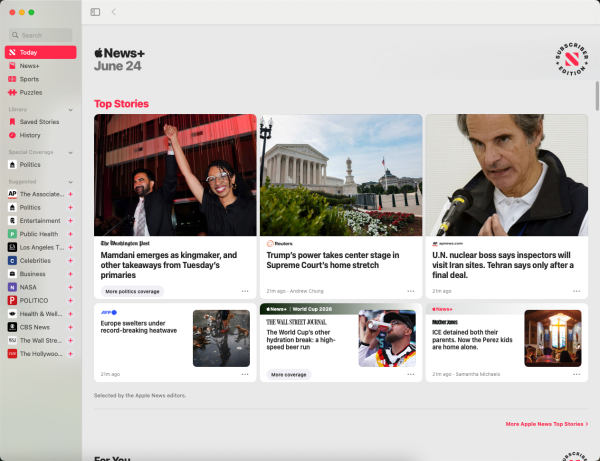Follow NASA with the plus button

pos(70,287)
